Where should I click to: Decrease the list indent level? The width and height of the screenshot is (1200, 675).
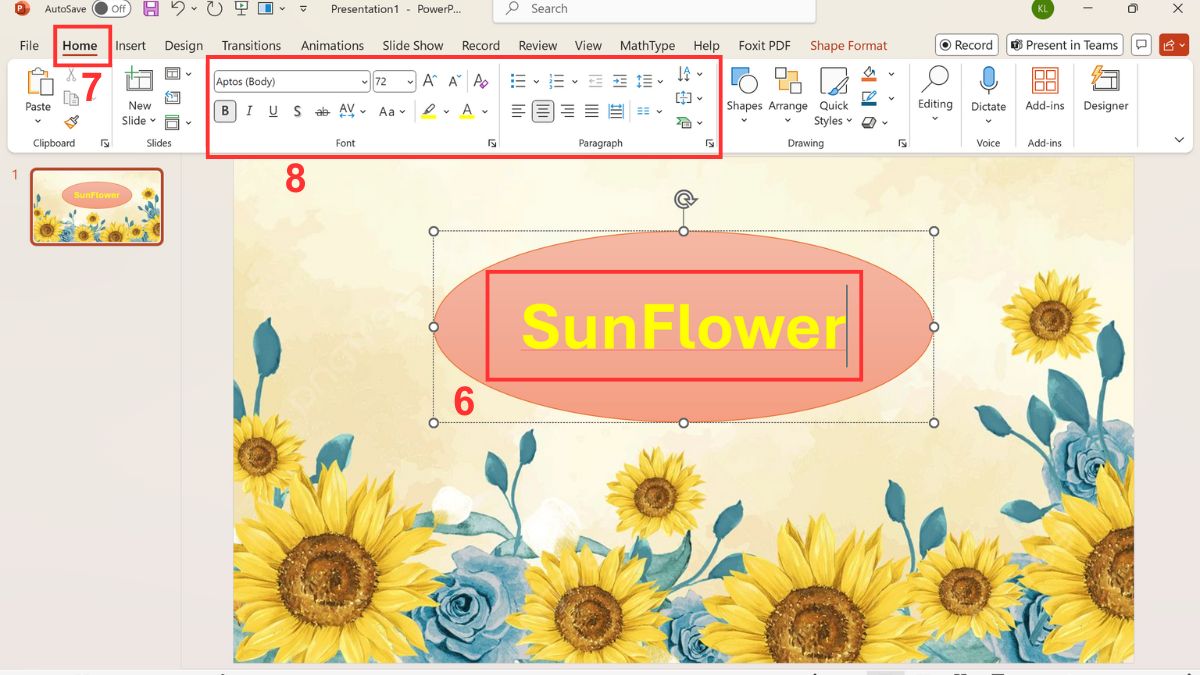(595, 81)
